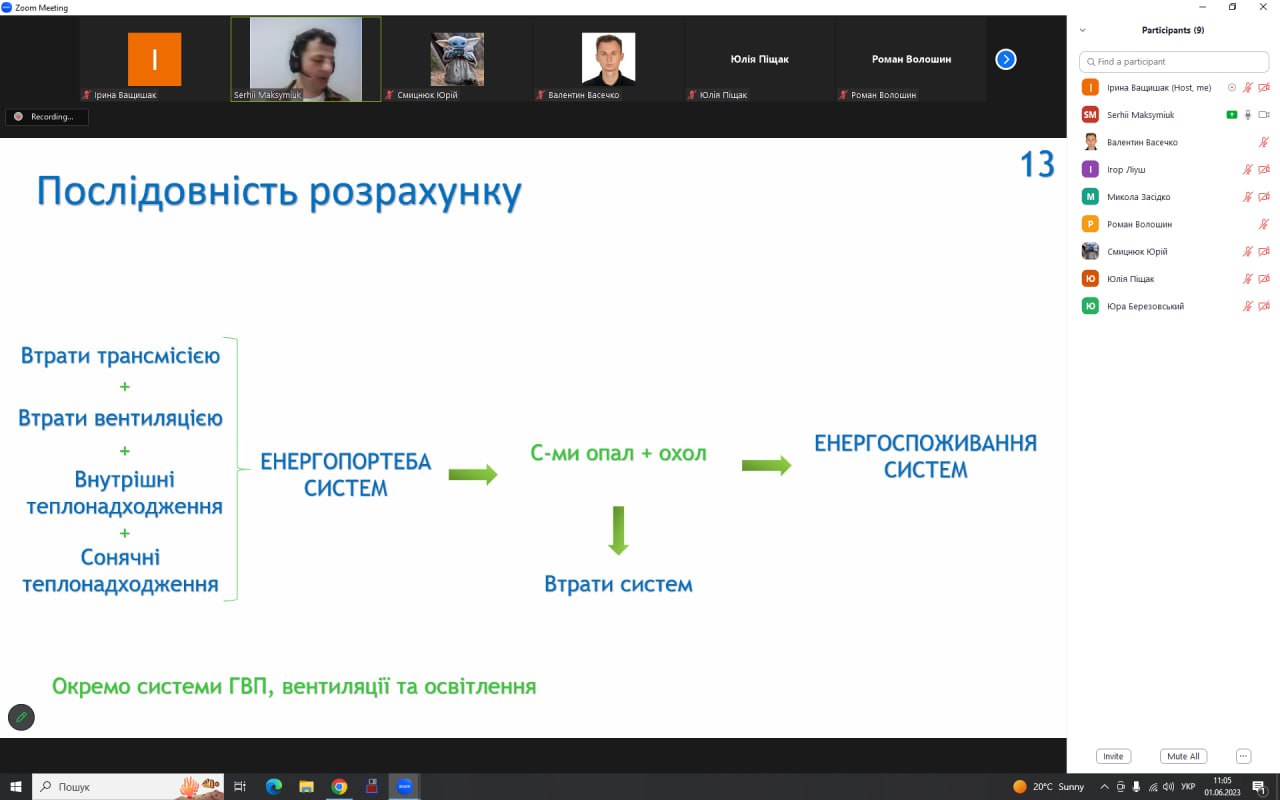Switch keyboard language via УКР indicator
Image resolution: width=1280 pixels, height=800 pixels.
click(1188, 787)
